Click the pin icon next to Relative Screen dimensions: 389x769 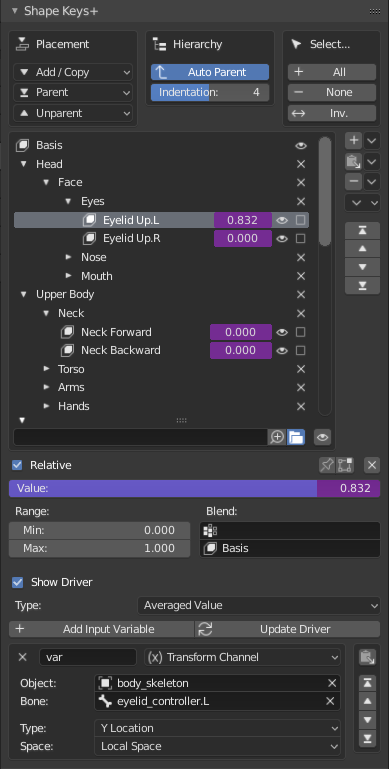tap(327, 465)
